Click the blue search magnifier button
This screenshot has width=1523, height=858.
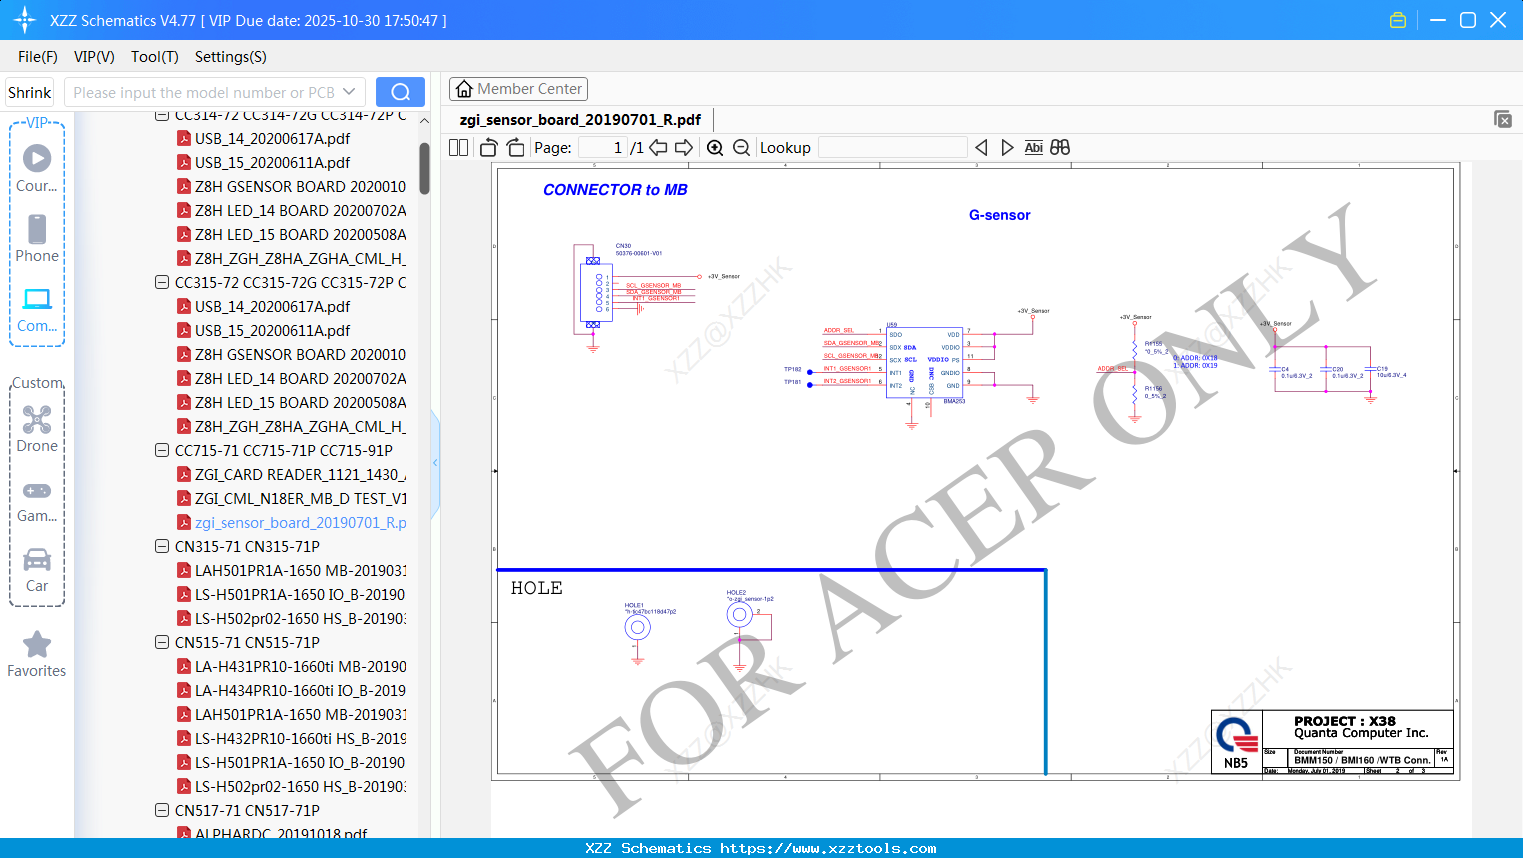pyautogui.click(x=400, y=92)
